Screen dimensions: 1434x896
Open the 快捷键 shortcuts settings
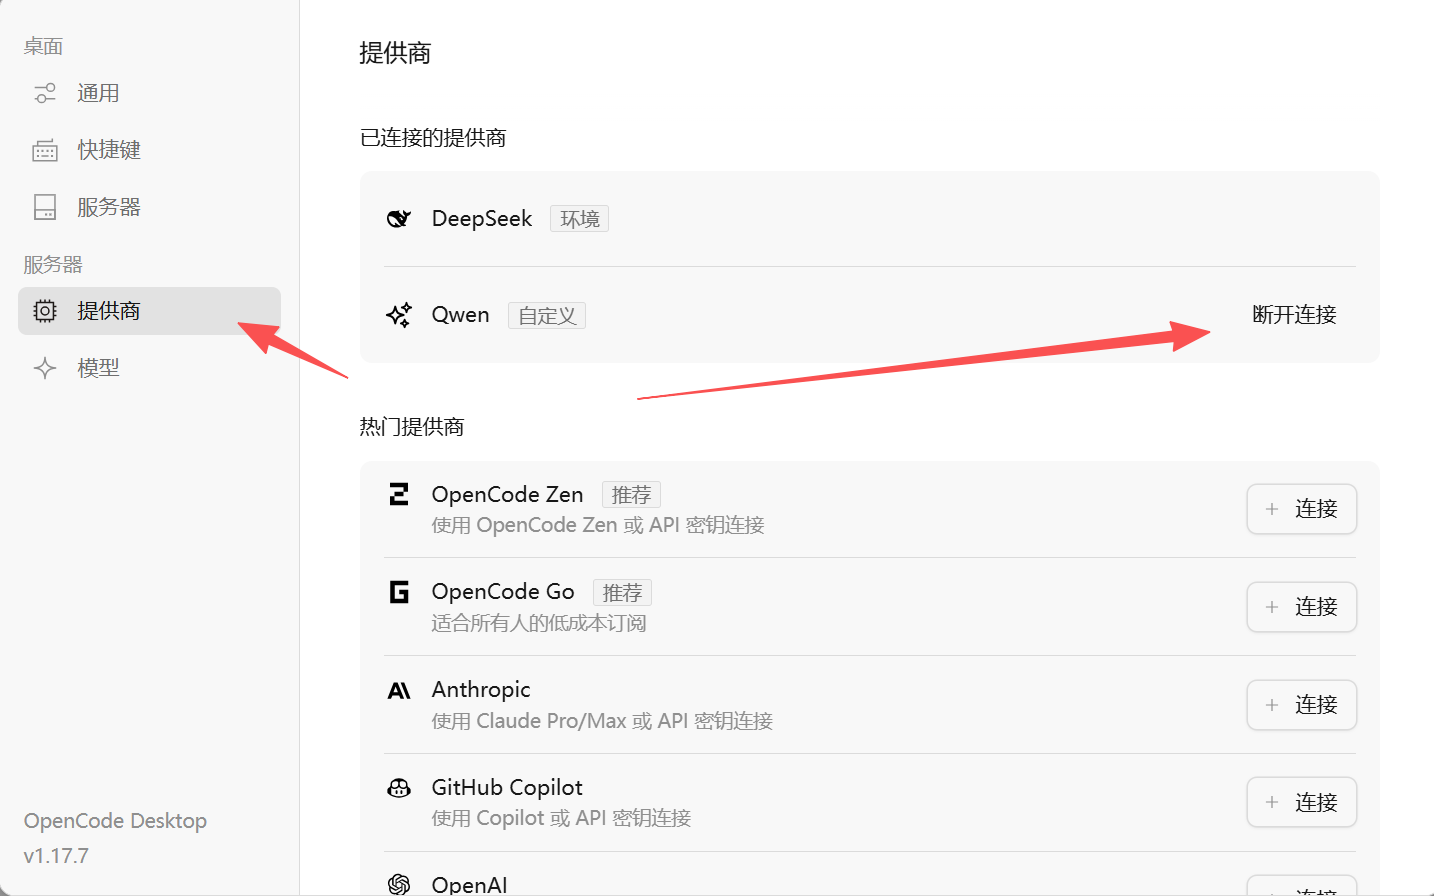pos(149,150)
